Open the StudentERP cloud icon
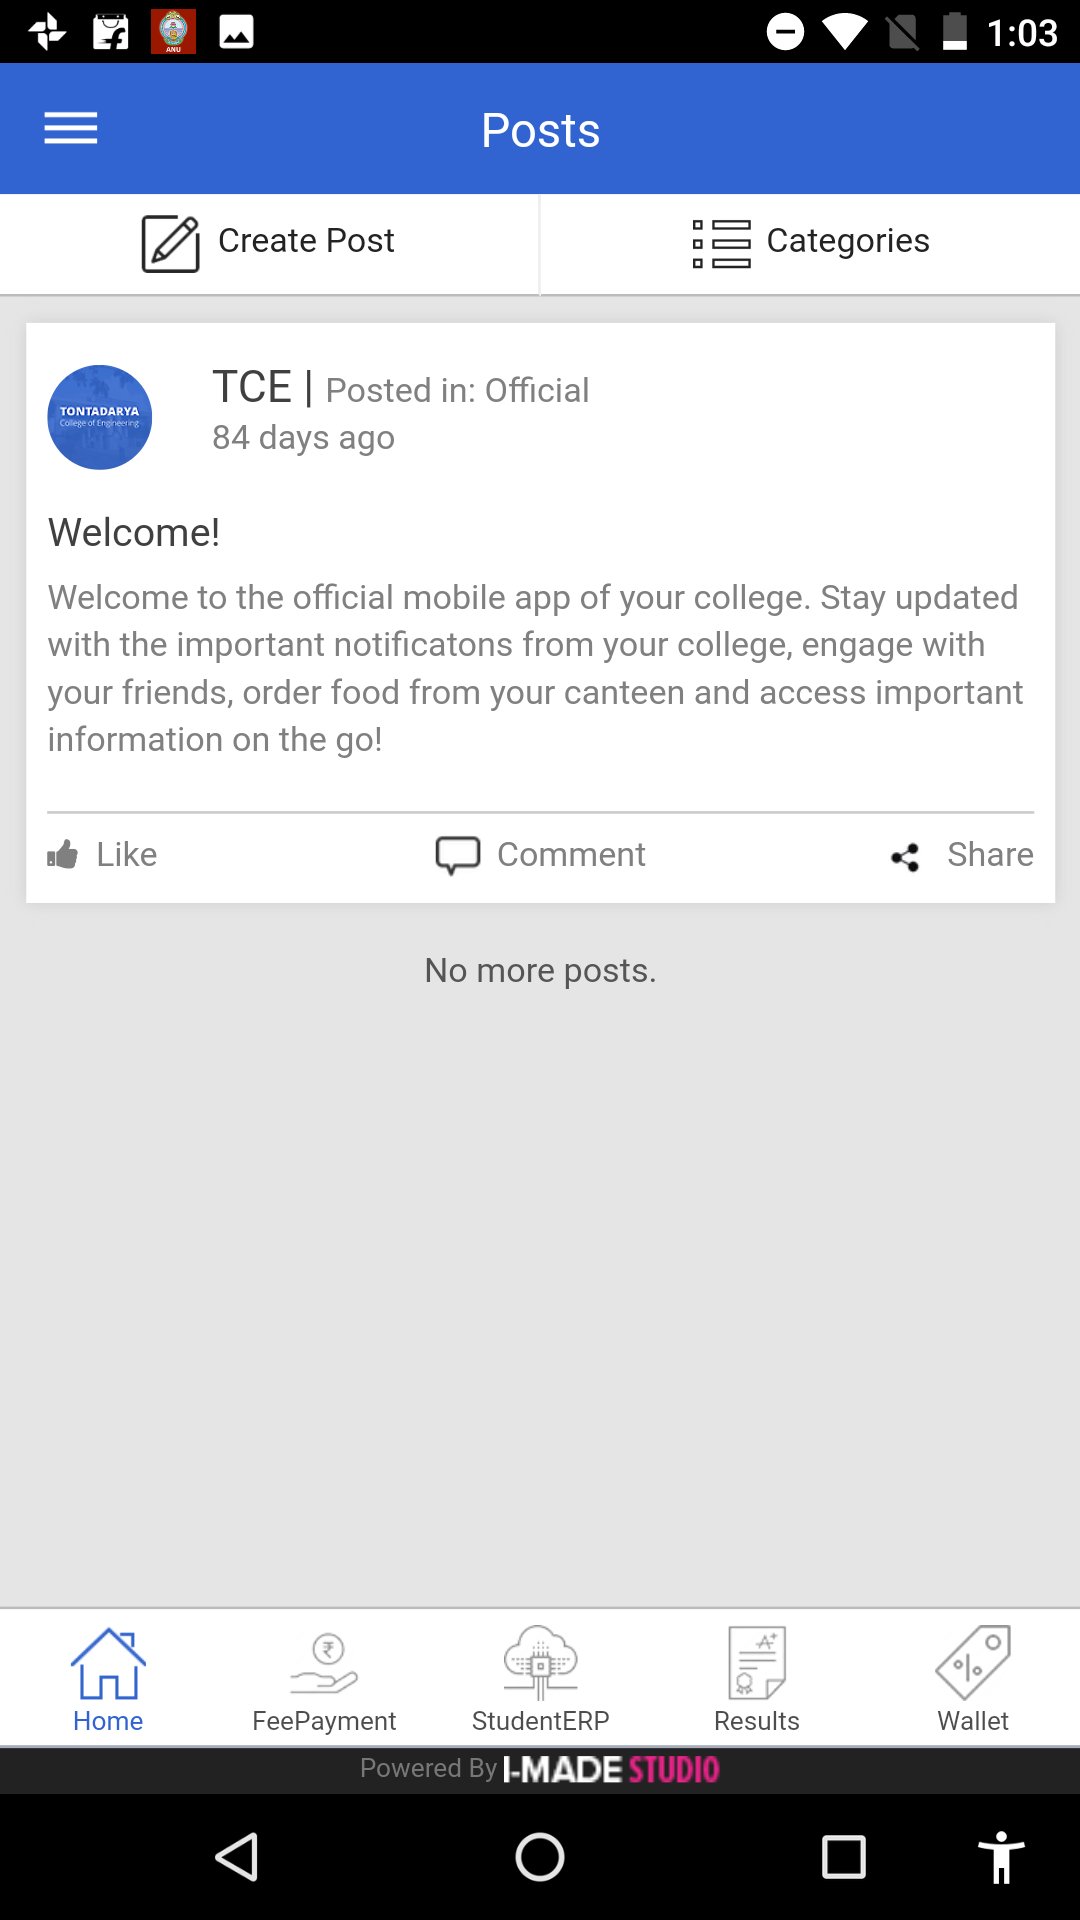Viewport: 1080px width, 1920px height. (540, 1662)
